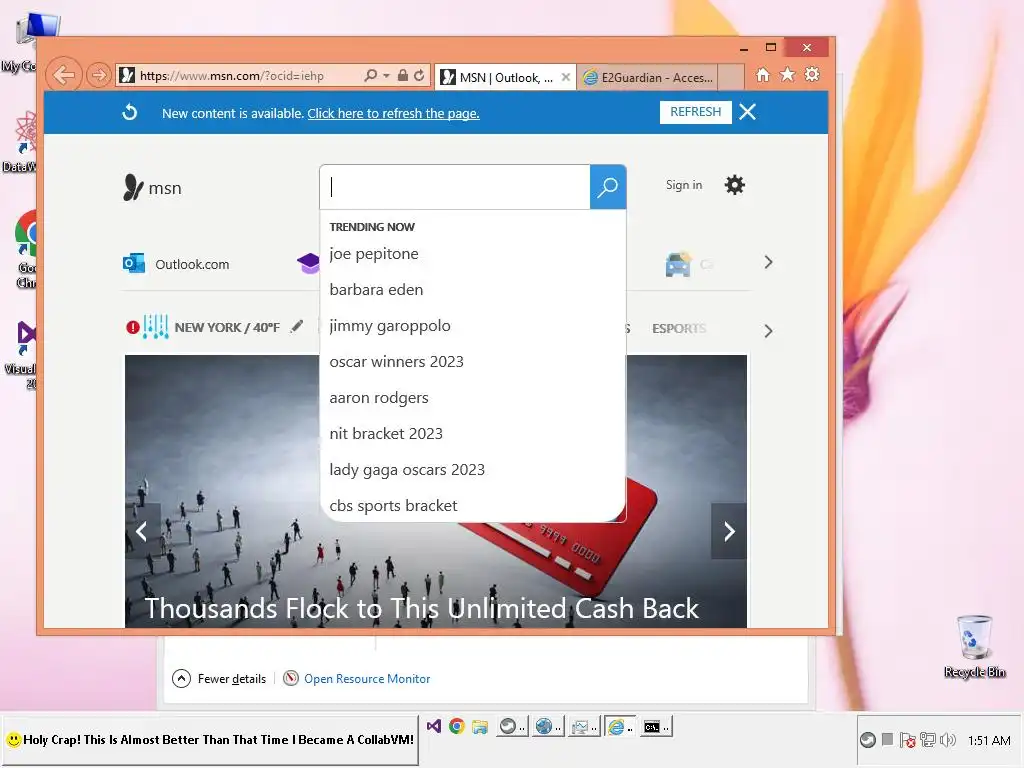Switch to the globe app taskbar button
This screenshot has height=768, width=1024.
pos(547,726)
